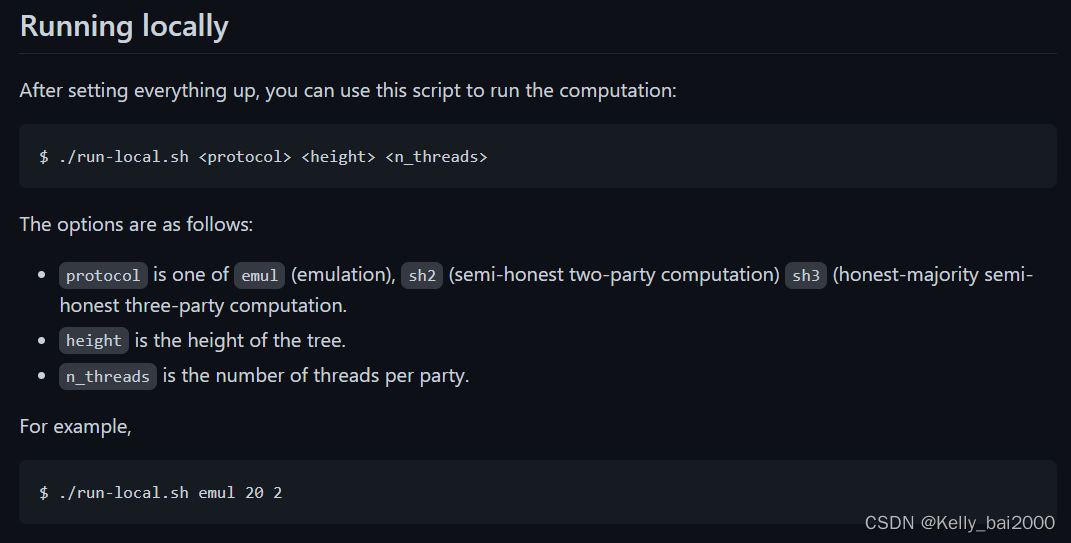This screenshot has width=1071, height=543.
Task: Click the "For example," paragraph
Action: point(76,426)
